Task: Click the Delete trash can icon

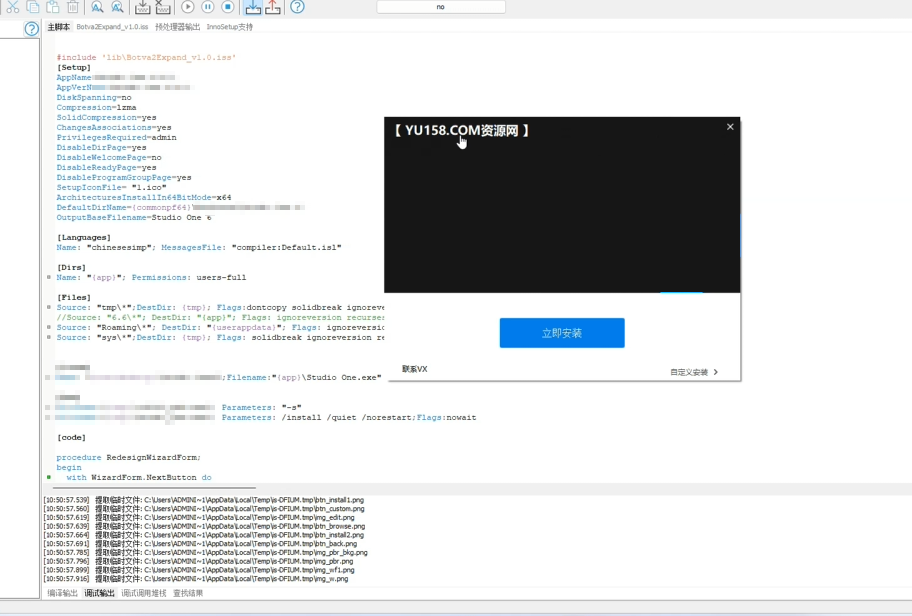Action: (73, 7)
